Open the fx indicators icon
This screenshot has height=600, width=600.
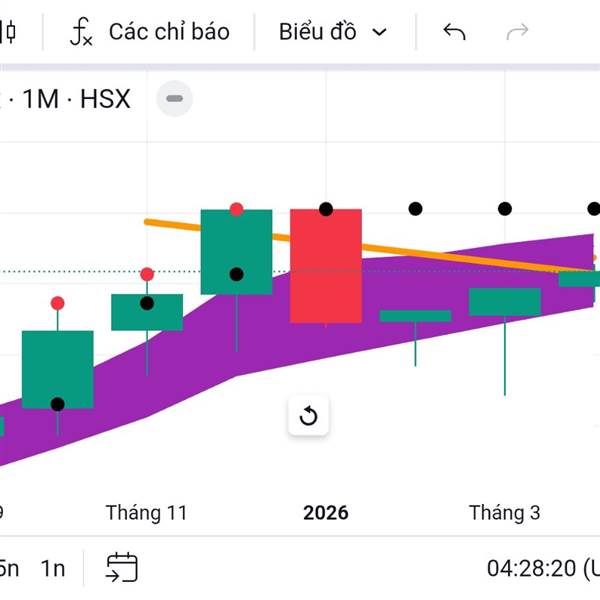pyautogui.click(x=81, y=32)
